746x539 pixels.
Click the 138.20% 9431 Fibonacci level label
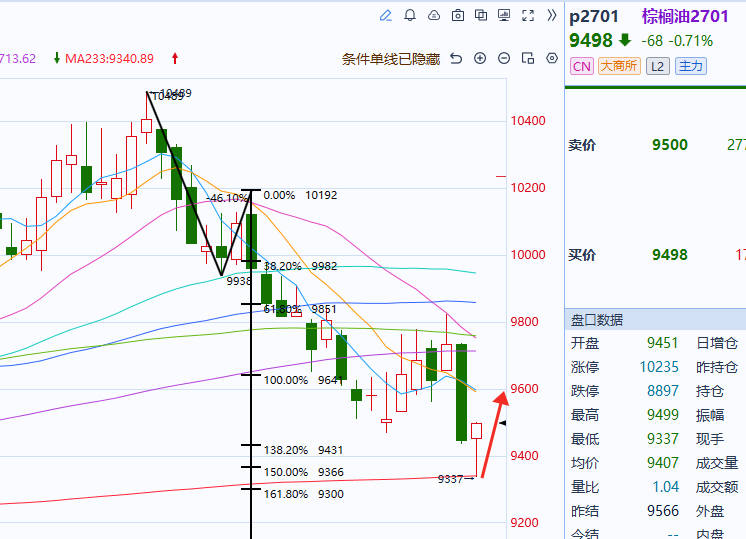pyautogui.click(x=304, y=450)
